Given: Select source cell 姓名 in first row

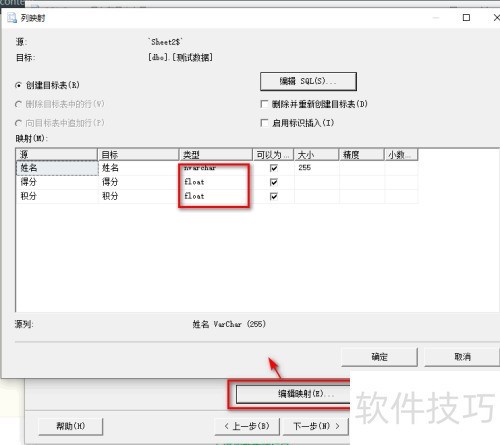Looking at the screenshot, I should tap(57, 168).
